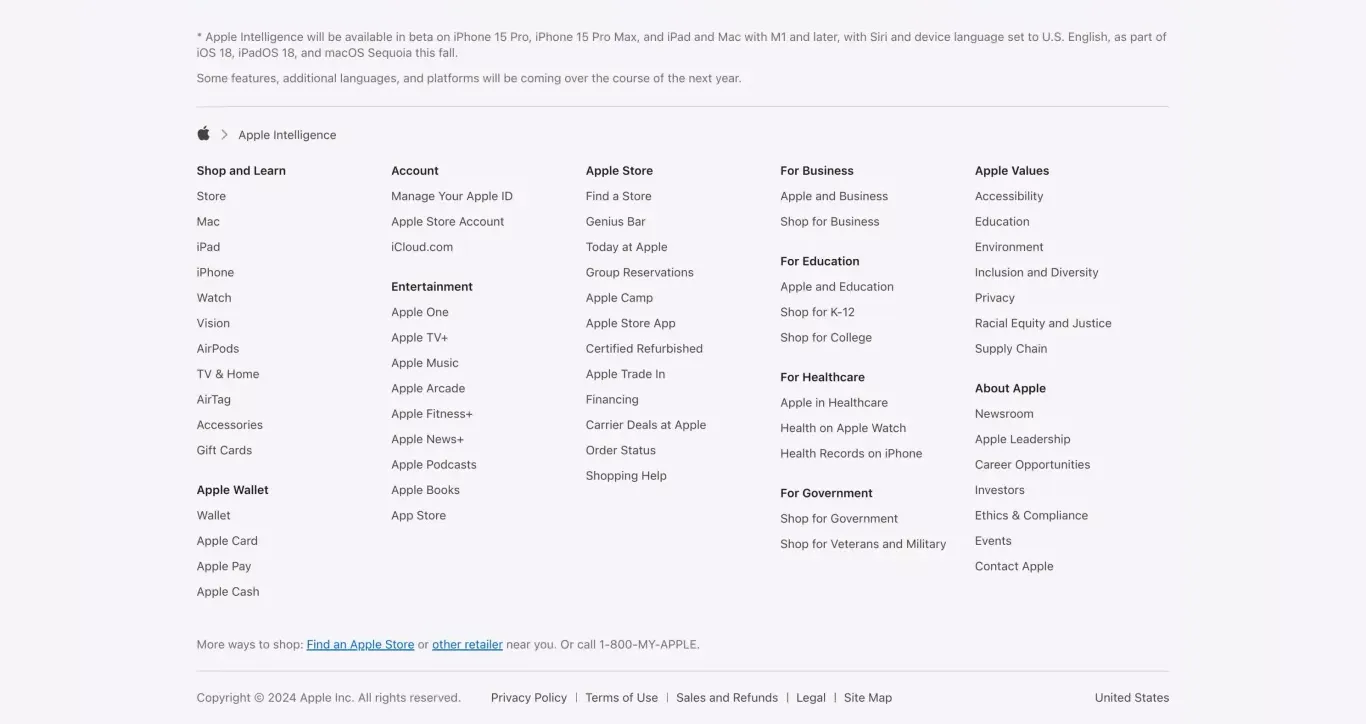Go to Apple TV+
The image size is (1366, 724).
(x=420, y=338)
